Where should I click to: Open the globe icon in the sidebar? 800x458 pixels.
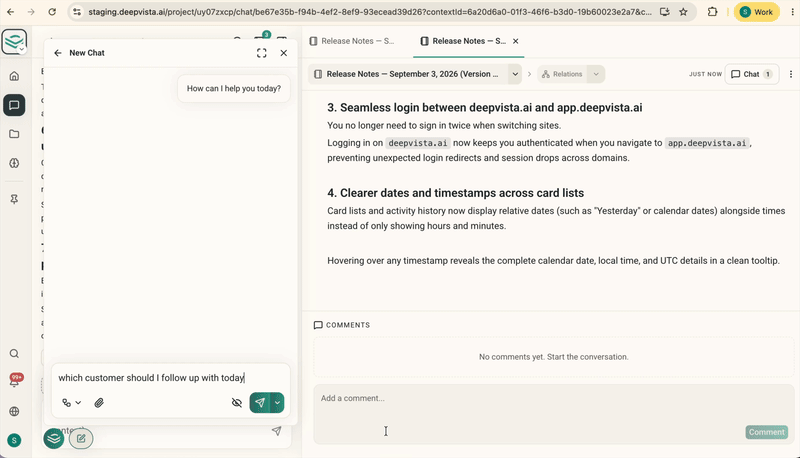pyautogui.click(x=14, y=411)
